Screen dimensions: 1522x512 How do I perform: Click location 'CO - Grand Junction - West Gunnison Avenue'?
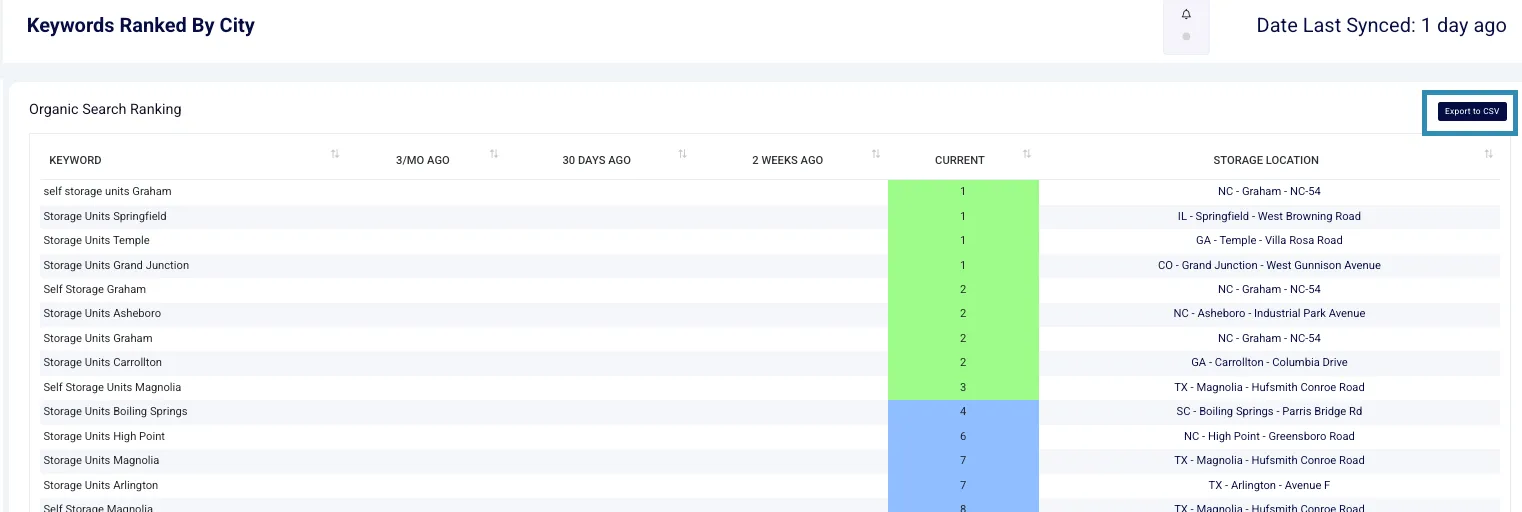click(1269, 265)
